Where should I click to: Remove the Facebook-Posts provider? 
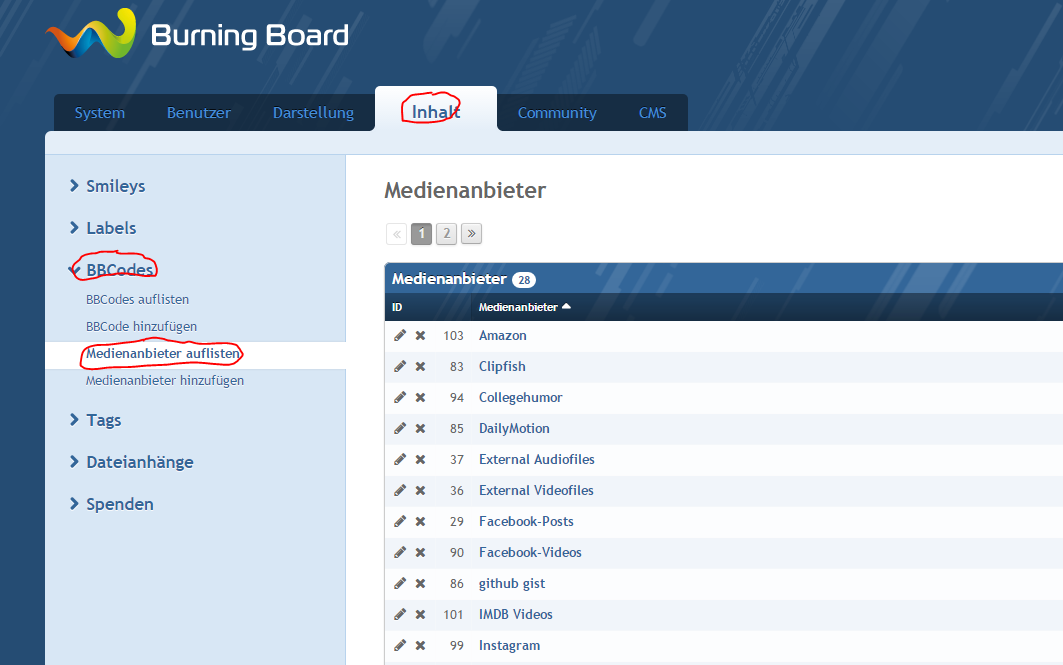pos(420,522)
